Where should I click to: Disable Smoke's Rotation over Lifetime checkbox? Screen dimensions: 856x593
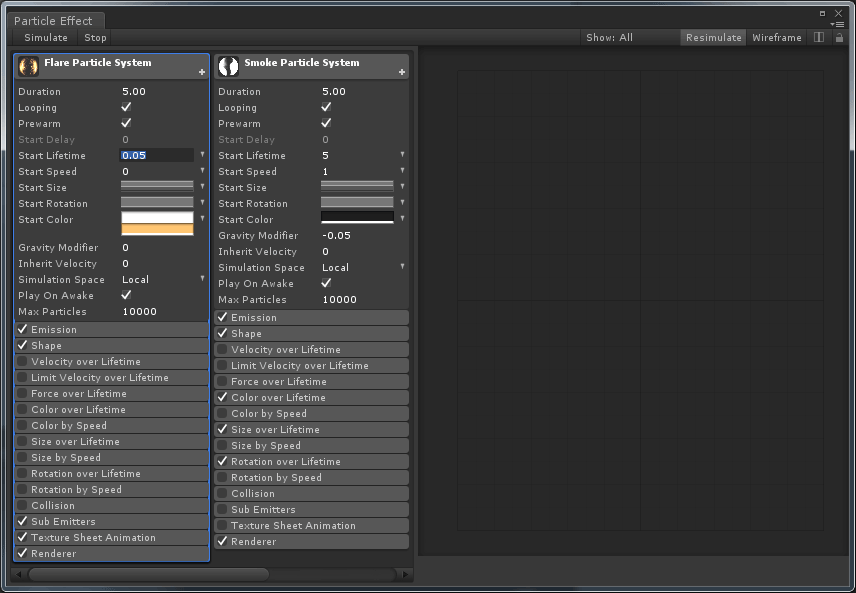[x=222, y=461]
